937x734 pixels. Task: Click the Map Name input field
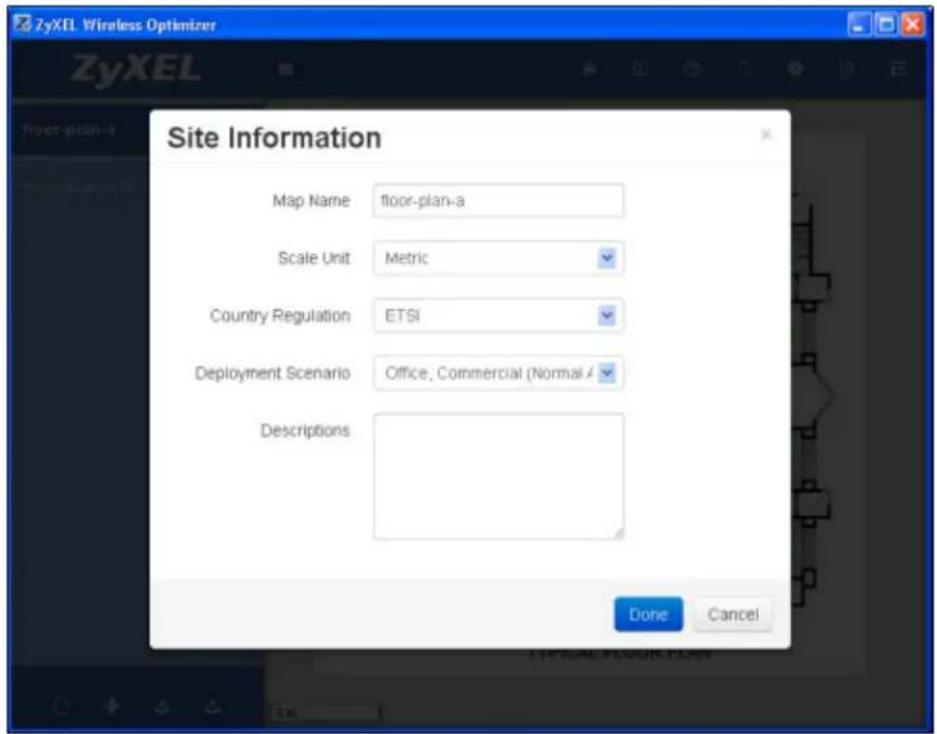pyautogui.click(x=498, y=201)
